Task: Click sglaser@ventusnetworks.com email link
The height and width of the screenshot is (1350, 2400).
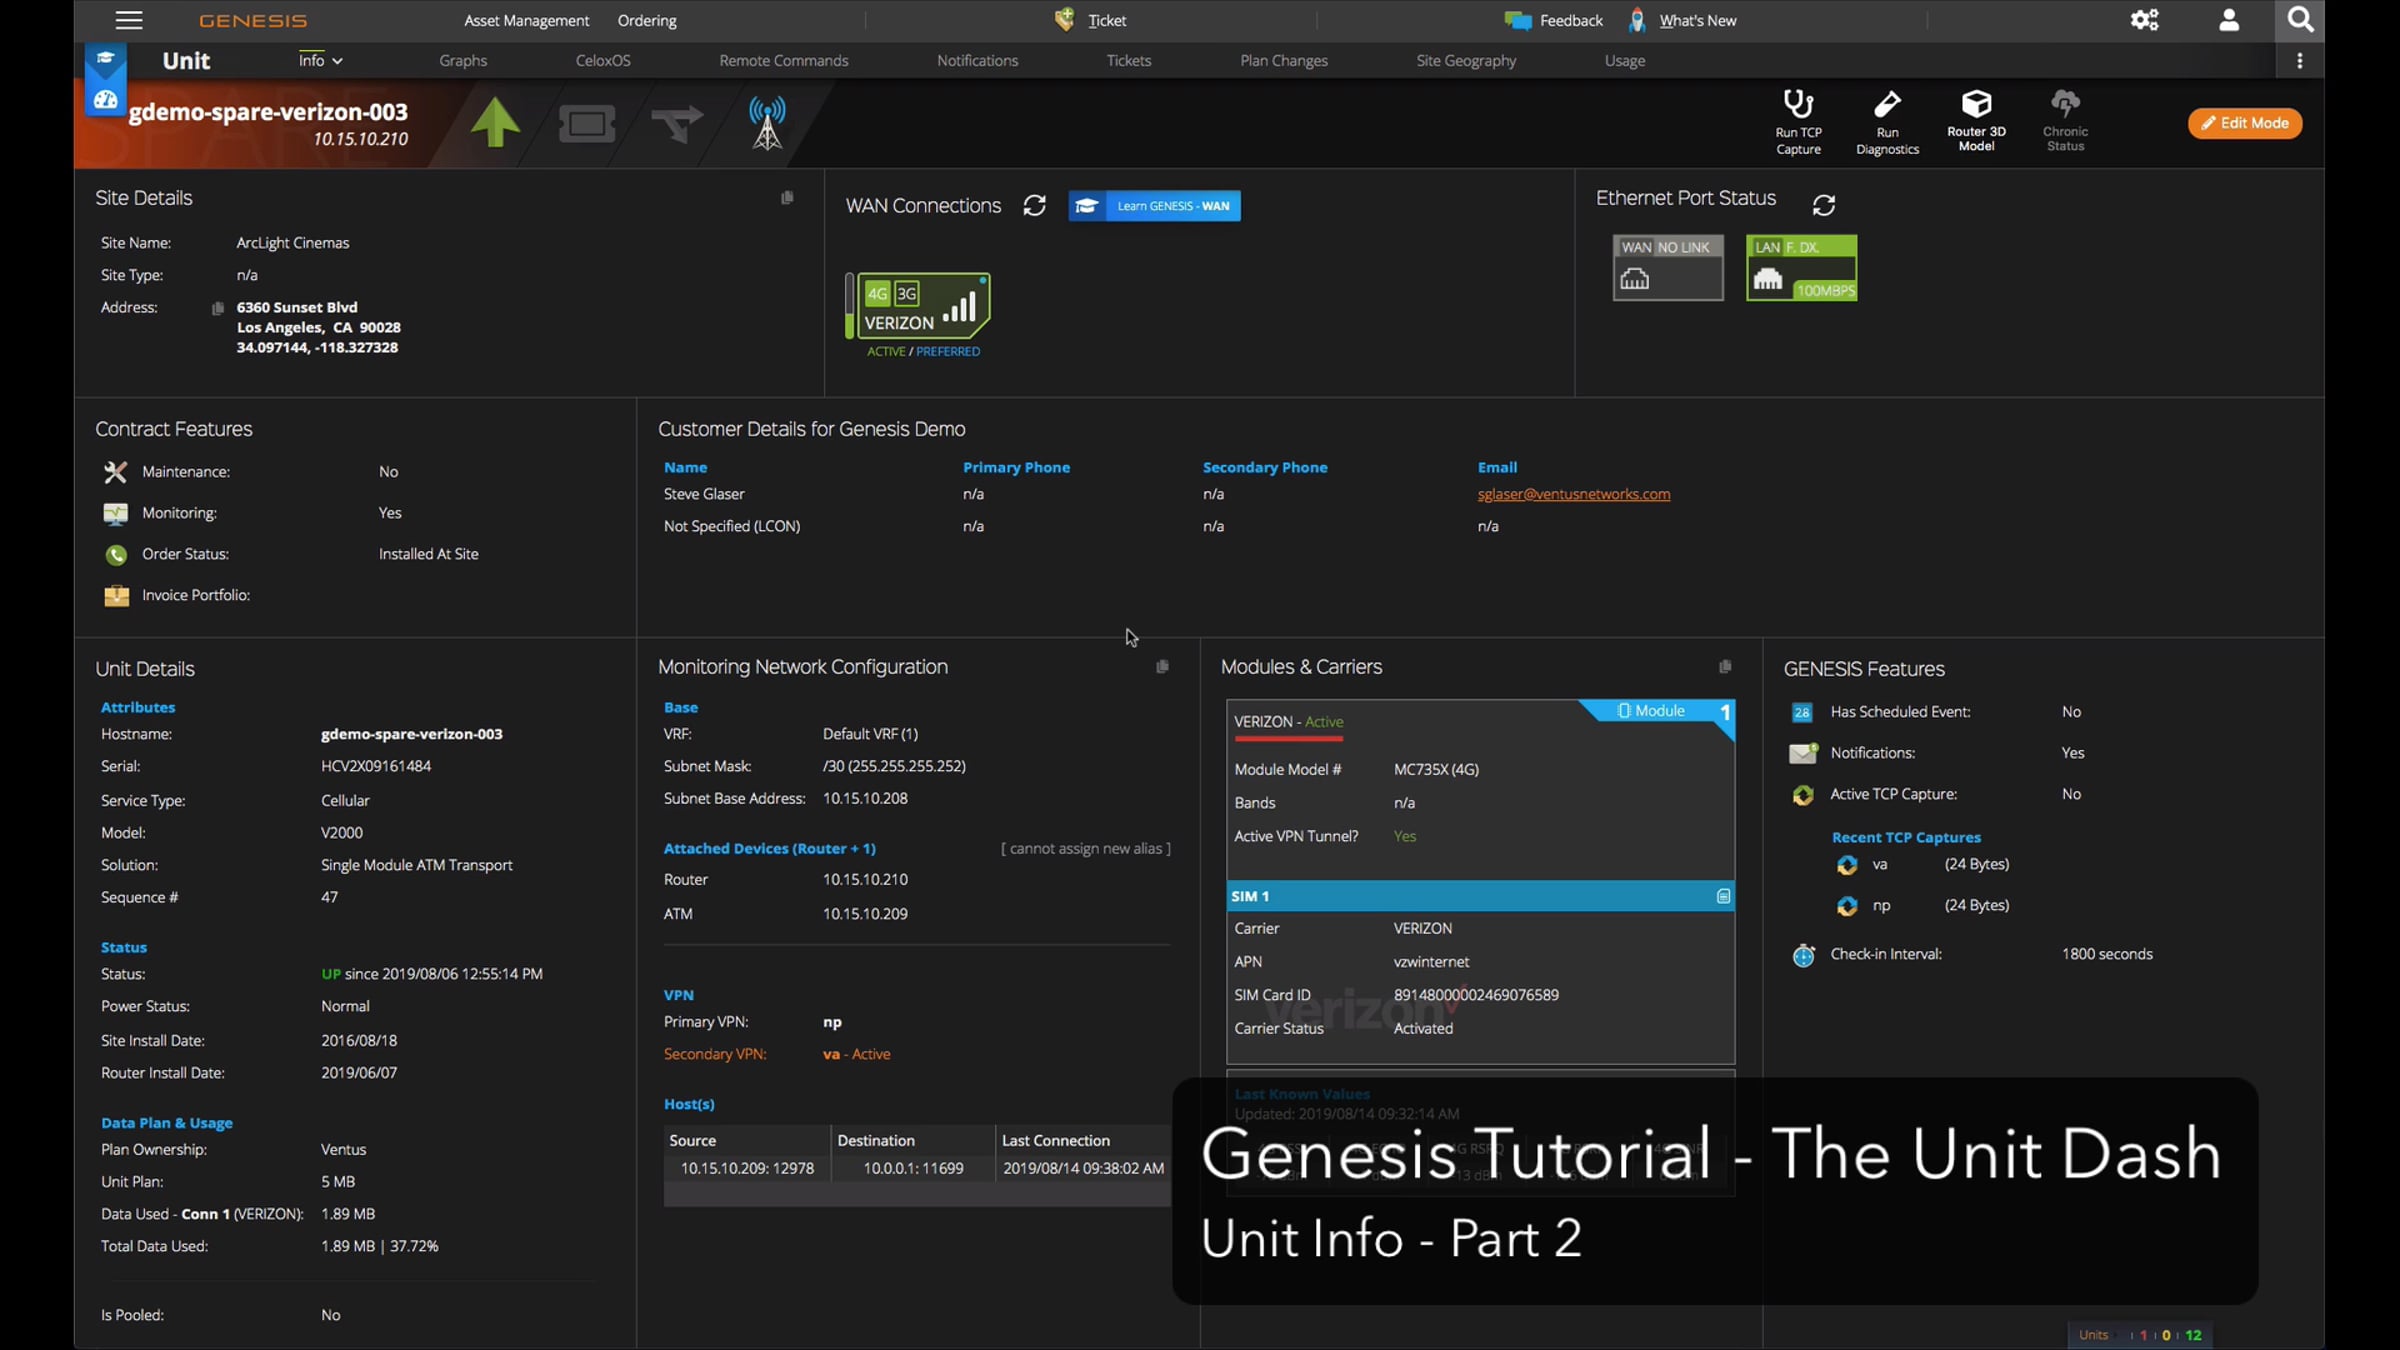Action: [x=1573, y=494]
